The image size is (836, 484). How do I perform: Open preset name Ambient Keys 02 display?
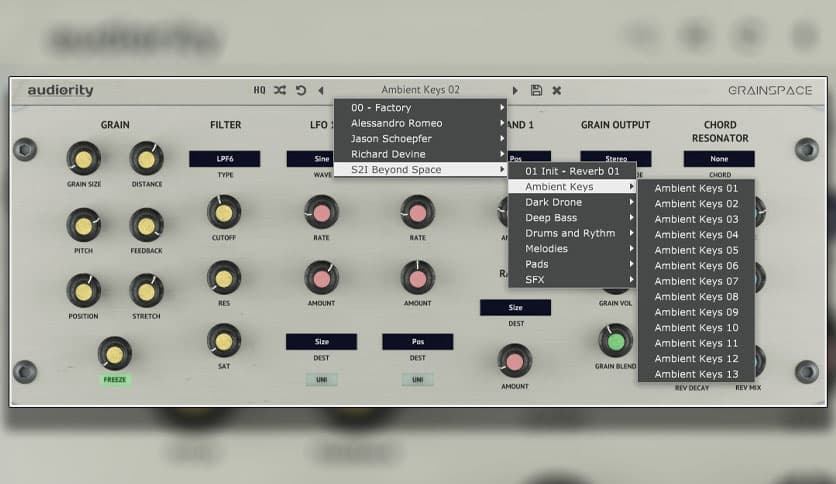tap(420, 90)
